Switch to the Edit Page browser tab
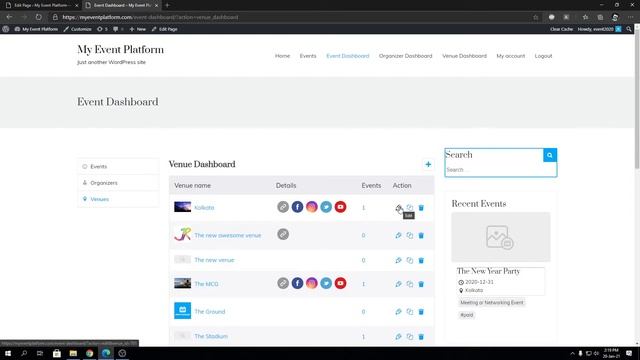This screenshot has height=360, width=640. click(41, 5)
